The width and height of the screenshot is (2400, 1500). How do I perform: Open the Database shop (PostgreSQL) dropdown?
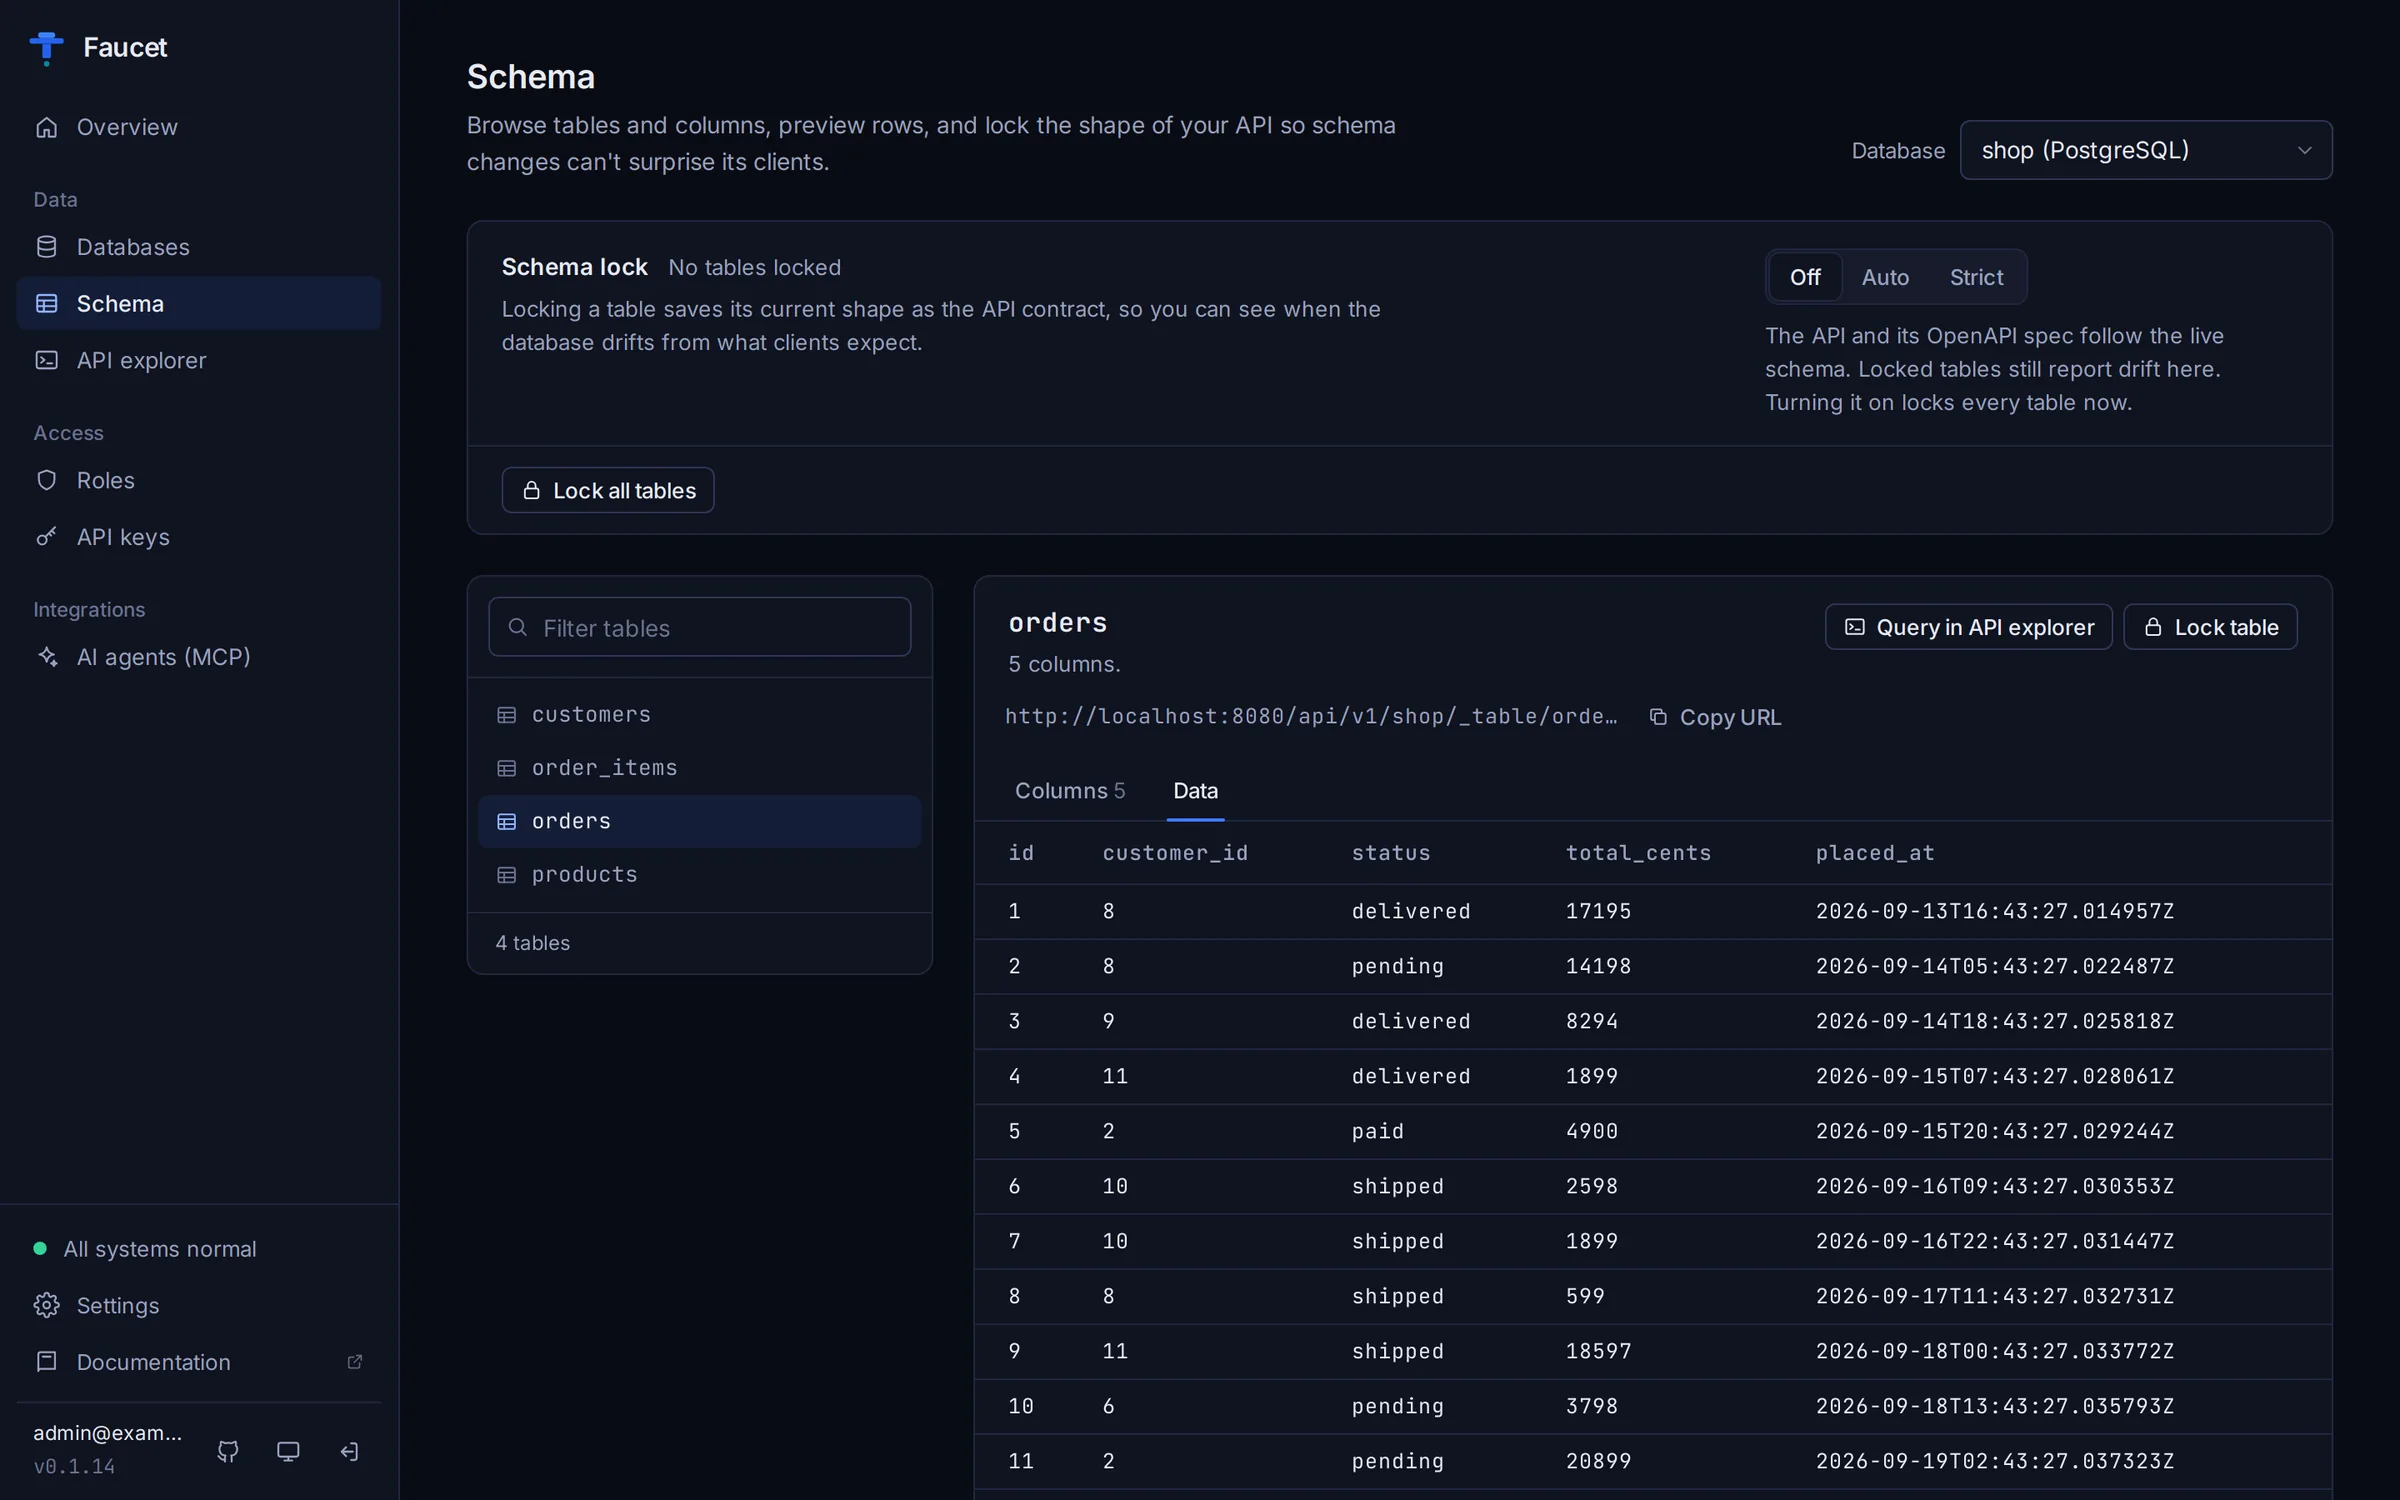click(2146, 150)
